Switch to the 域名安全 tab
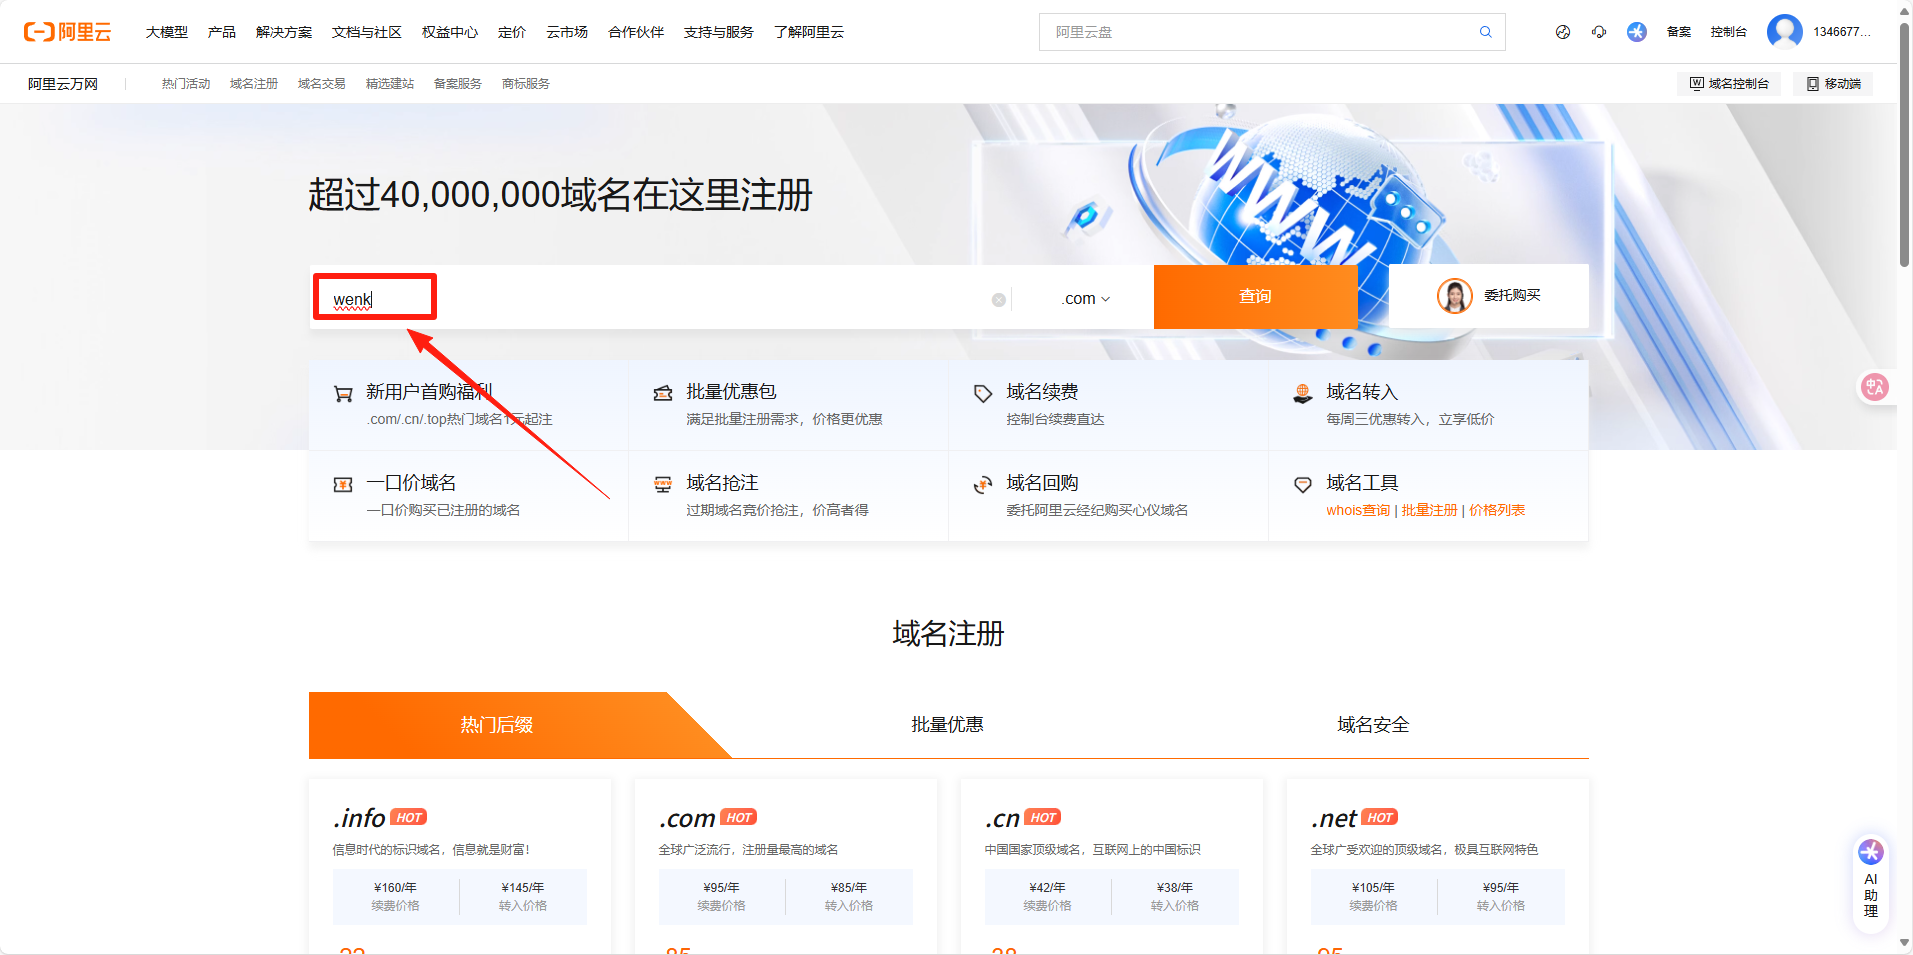 pos(1373,725)
